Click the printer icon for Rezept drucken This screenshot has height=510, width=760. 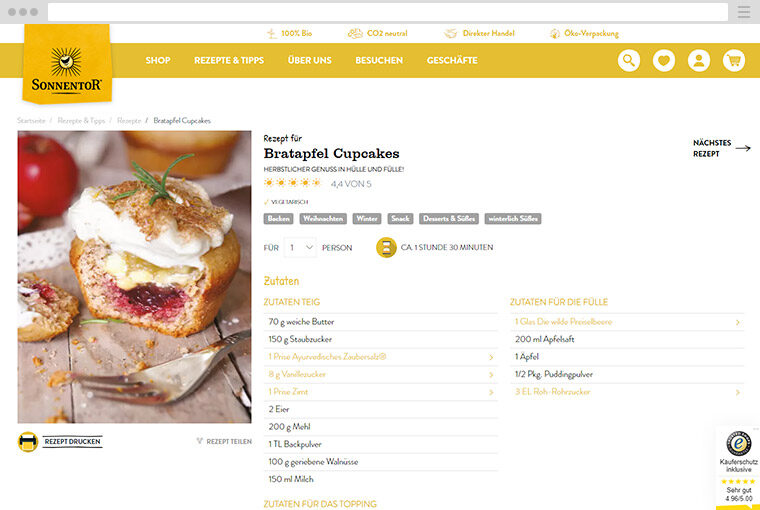coord(28,442)
